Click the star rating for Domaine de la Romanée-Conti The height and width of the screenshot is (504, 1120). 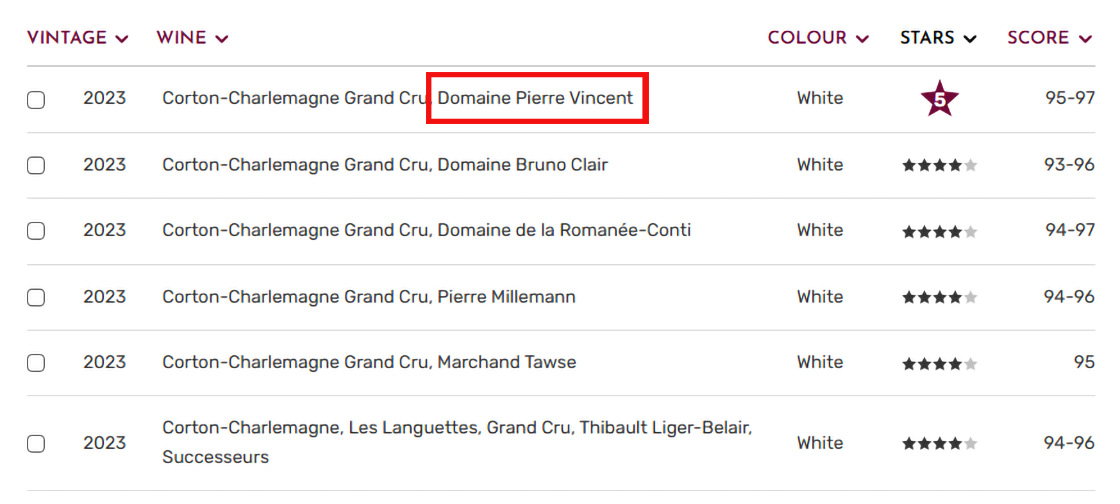[x=939, y=231]
